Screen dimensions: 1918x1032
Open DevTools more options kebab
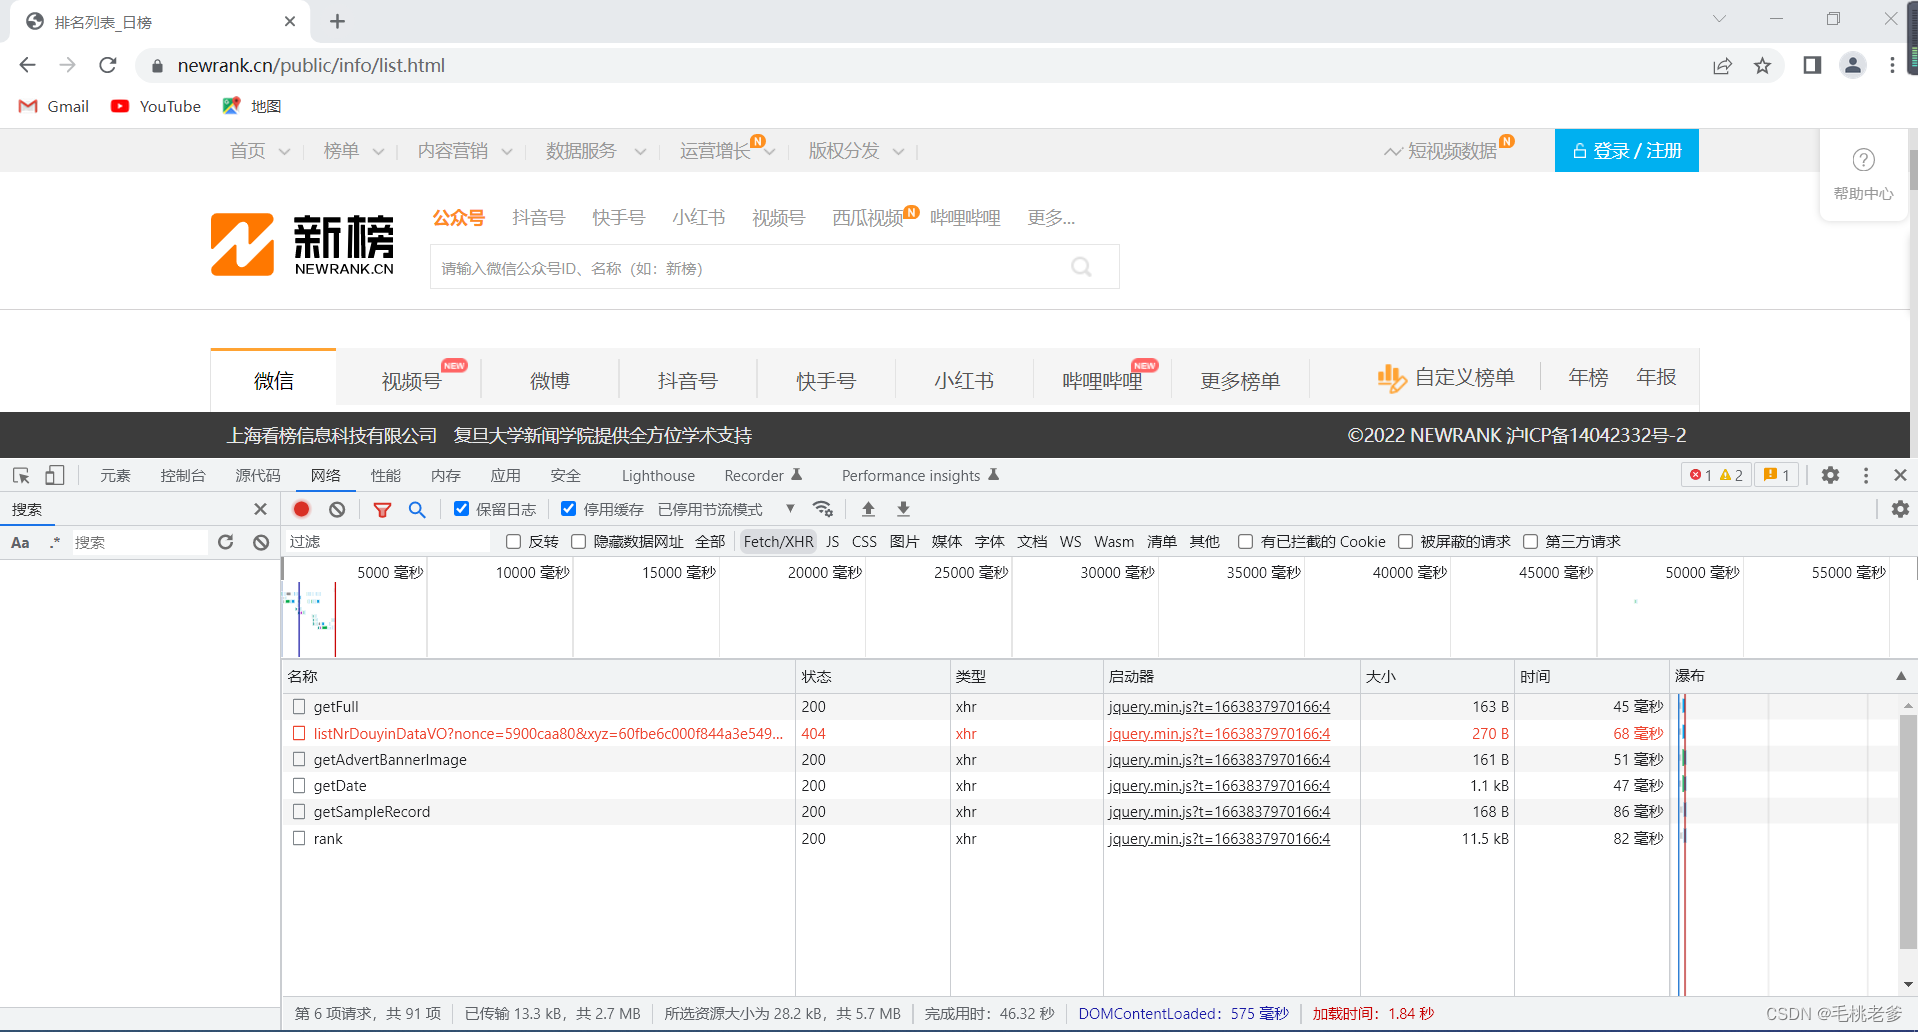(1866, 475)
